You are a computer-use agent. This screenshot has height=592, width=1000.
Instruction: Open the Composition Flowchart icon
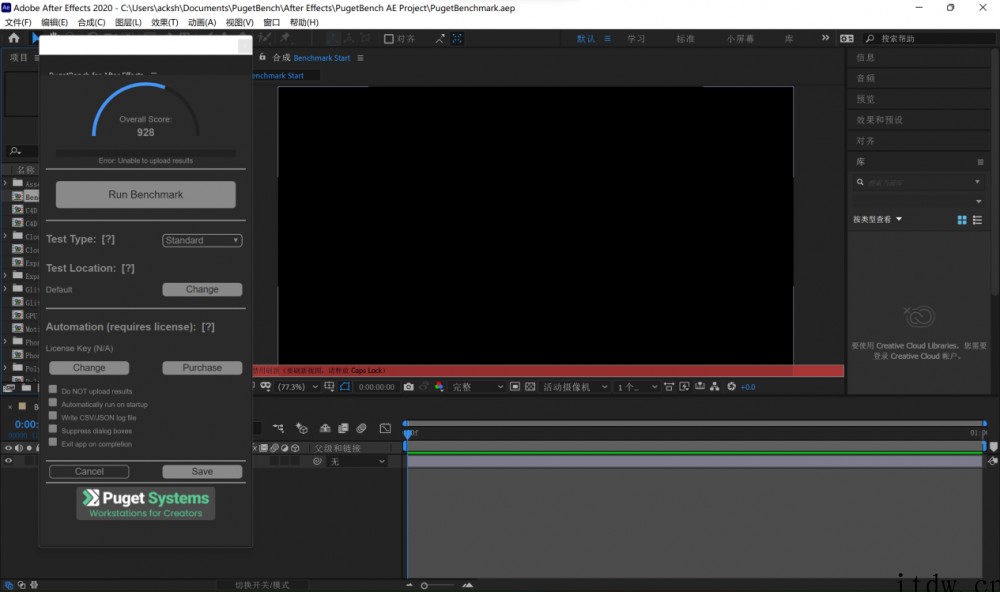tap(715, 387)
